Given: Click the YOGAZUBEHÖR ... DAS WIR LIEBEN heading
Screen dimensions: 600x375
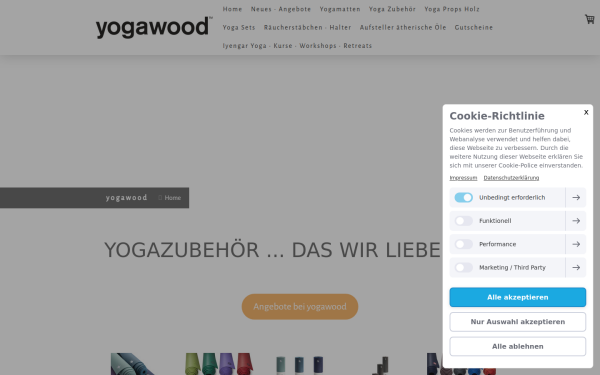Looking at the screenshot, I should (273, 250).
